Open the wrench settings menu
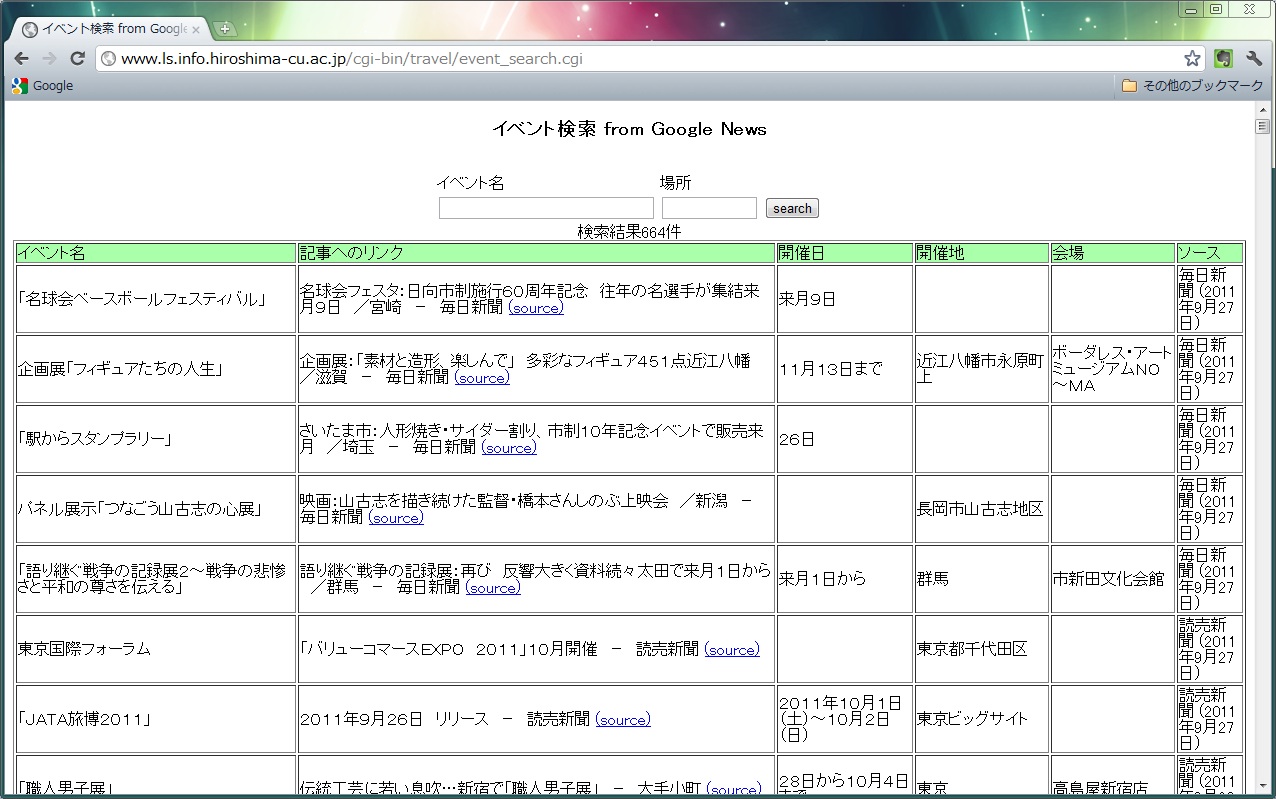The image size is (1276, 799). [1254, 58]
